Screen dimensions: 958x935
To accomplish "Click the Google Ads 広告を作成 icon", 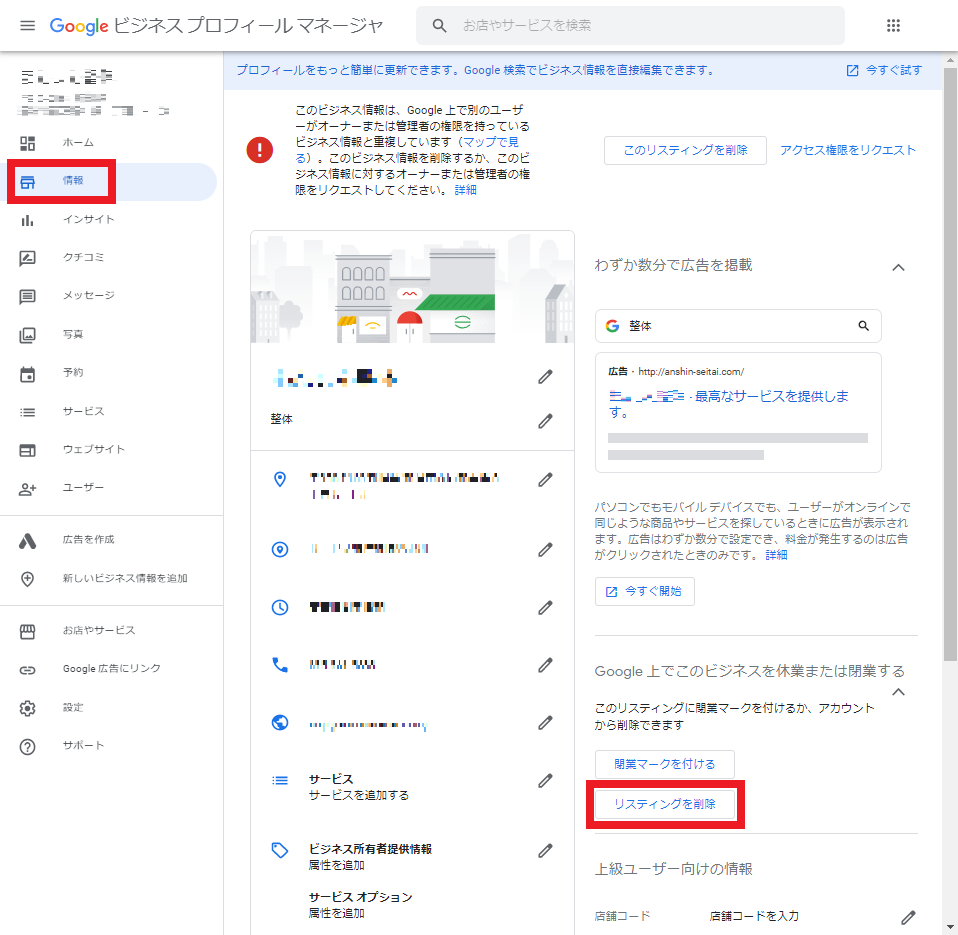I will 27,541.
